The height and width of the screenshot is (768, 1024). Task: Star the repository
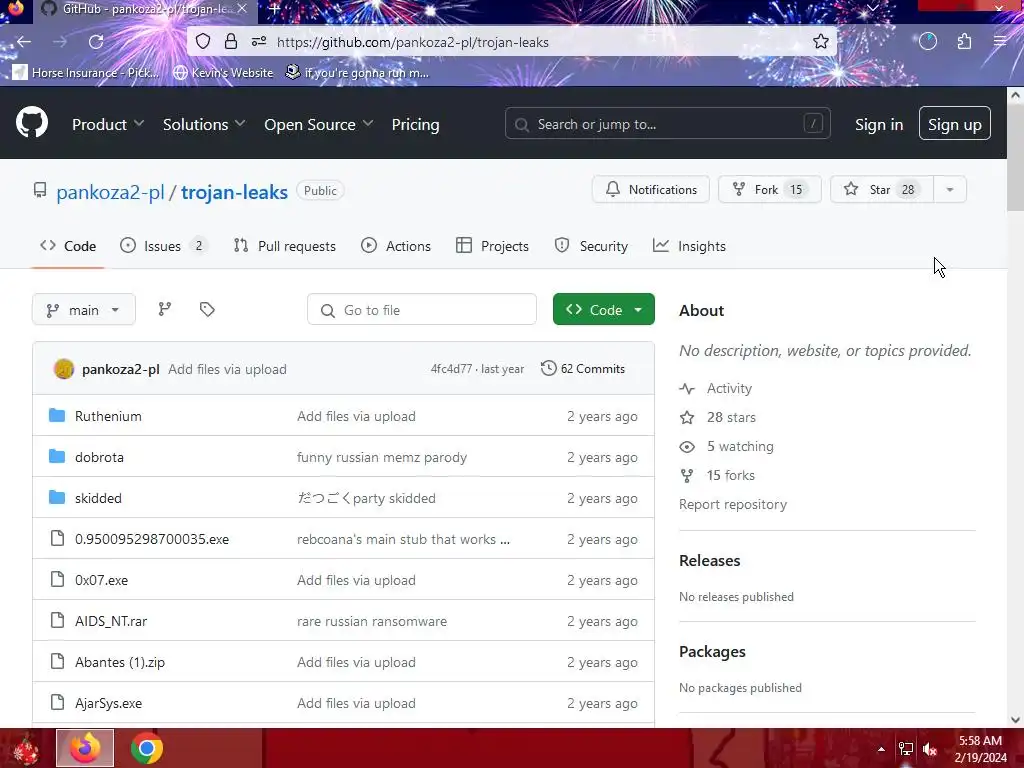tap(882, 189)
